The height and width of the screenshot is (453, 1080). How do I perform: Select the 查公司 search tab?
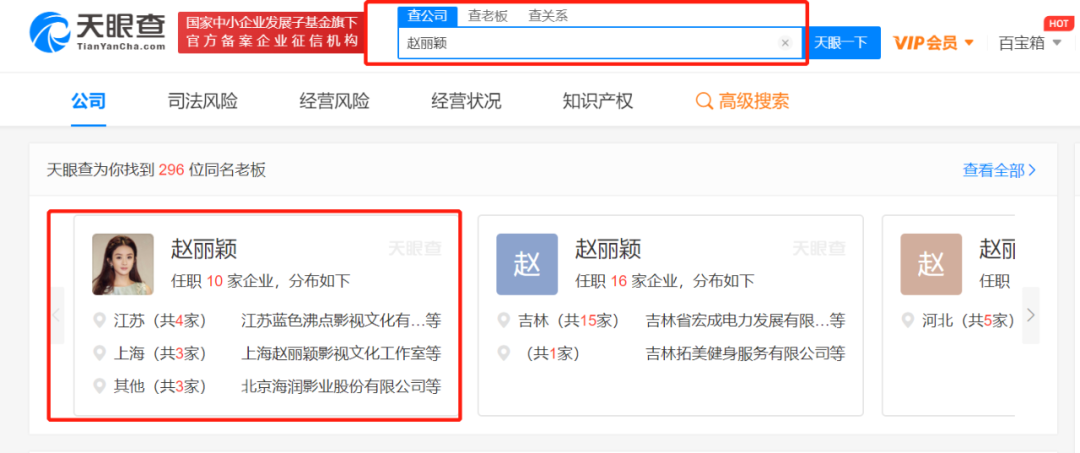pyautogui.click(x=428, y=16)
